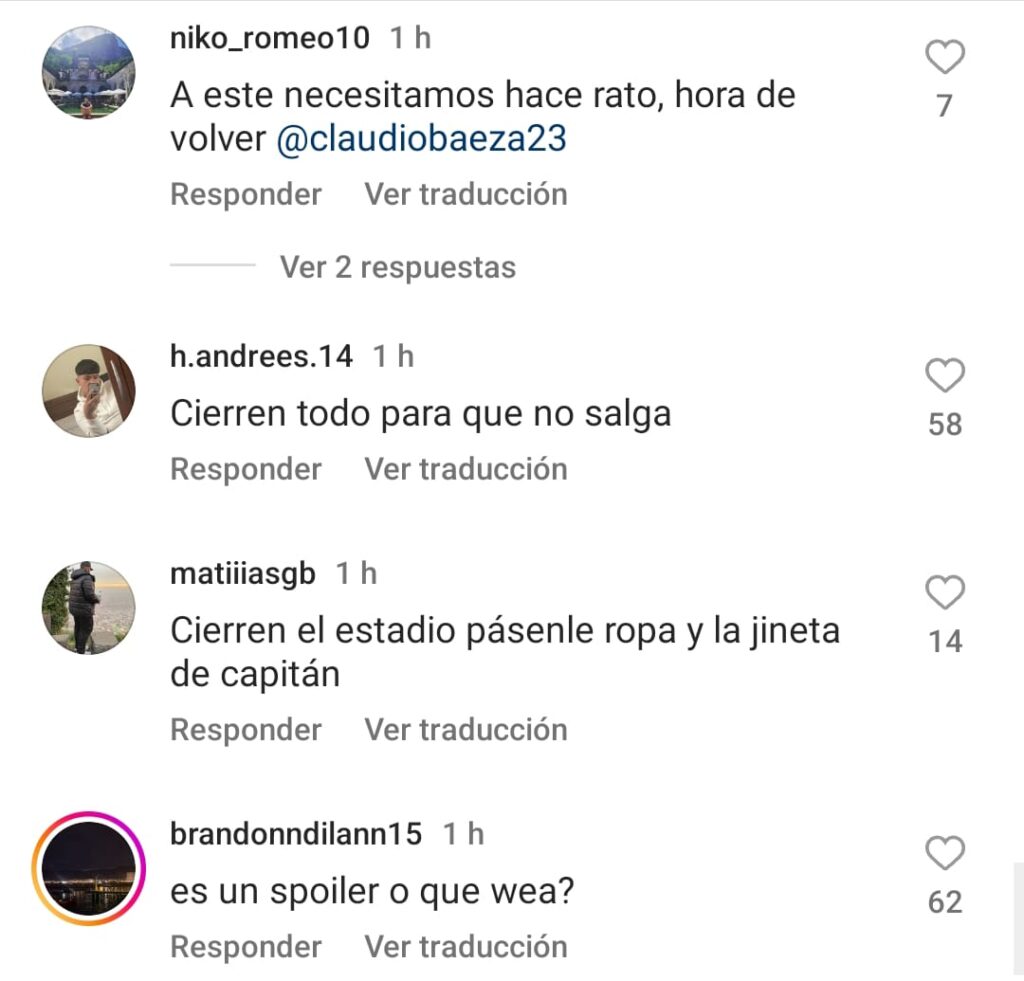
Task: Tap the heart on matiiiasgb's comment
Action: pos(945,592)
